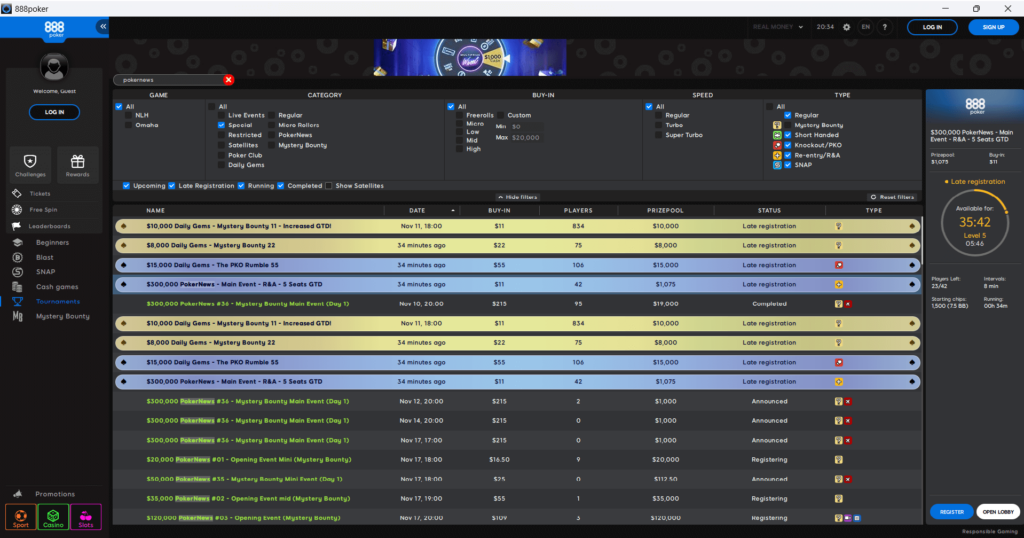Collapse filters with Hide filters
This screenshot has height=538, width=1024.
click(x=517, y=197)
